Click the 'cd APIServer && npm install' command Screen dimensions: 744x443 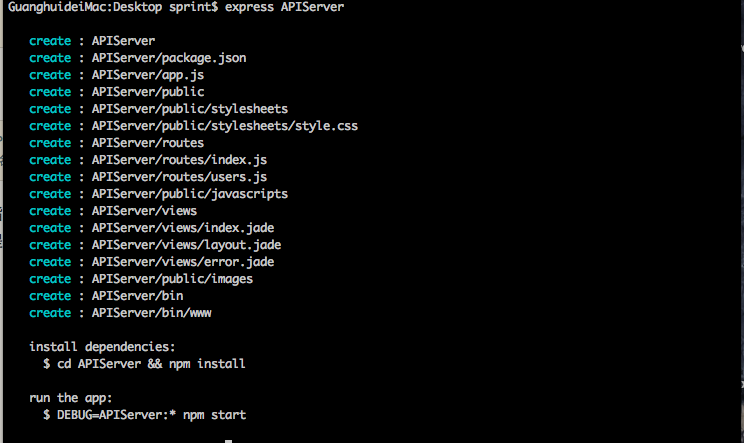(x=151, y=364)
